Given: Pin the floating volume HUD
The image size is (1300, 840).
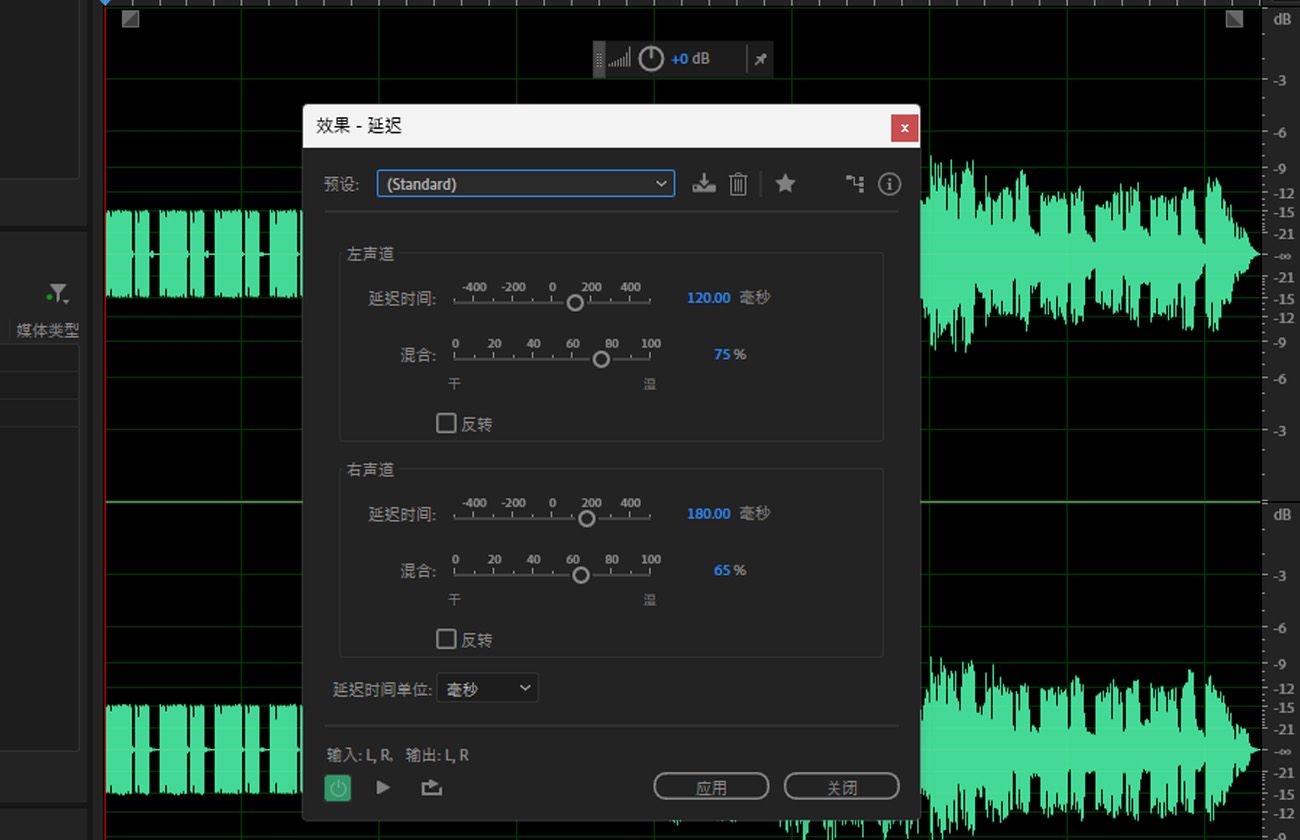Looking at the screenshot, I should (760, 60).
